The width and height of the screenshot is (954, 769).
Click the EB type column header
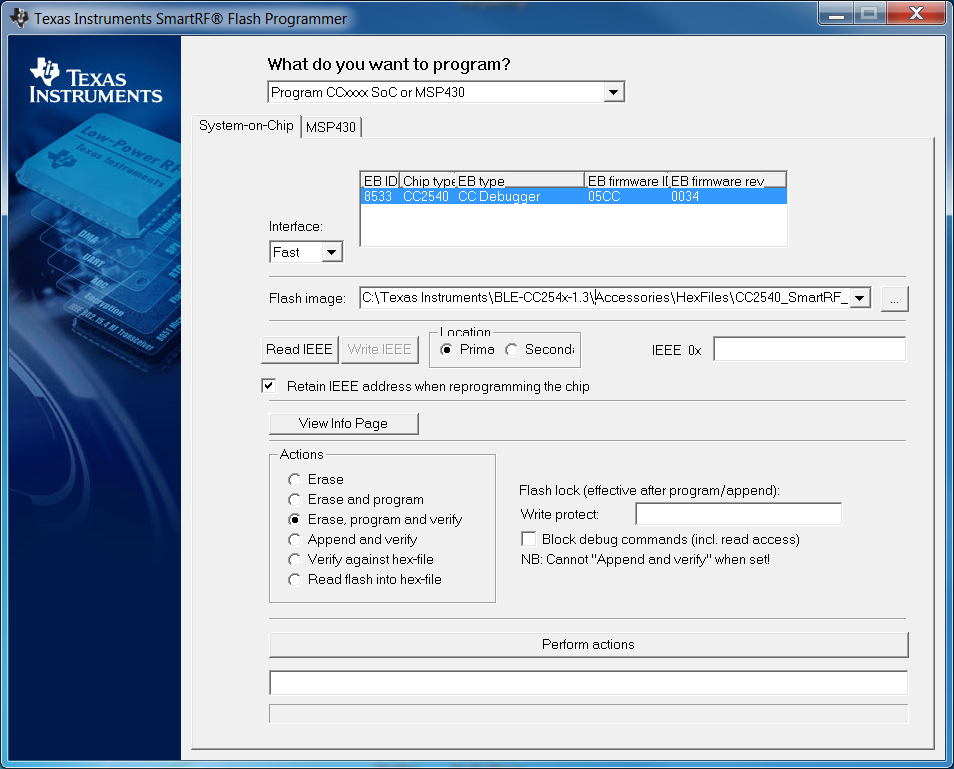point(520,181)
